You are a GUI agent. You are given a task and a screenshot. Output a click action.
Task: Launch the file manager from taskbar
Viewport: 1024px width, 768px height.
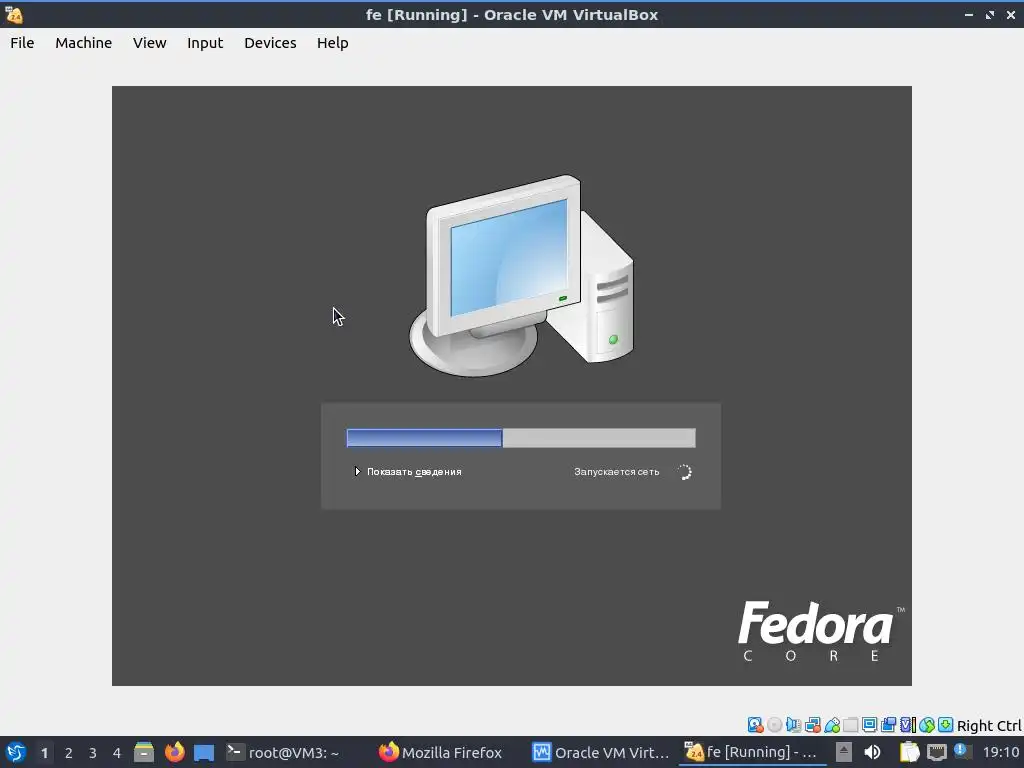click(x=144, y=753)
